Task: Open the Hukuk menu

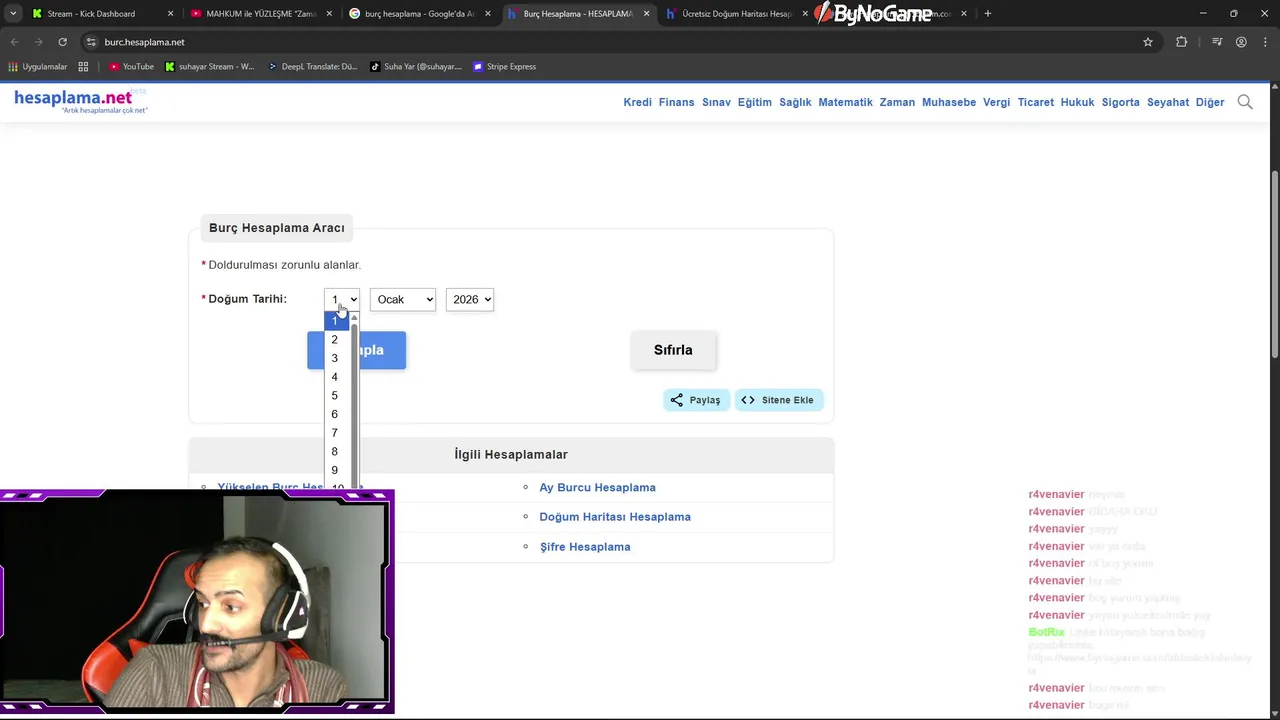Action: [1077, 102]
